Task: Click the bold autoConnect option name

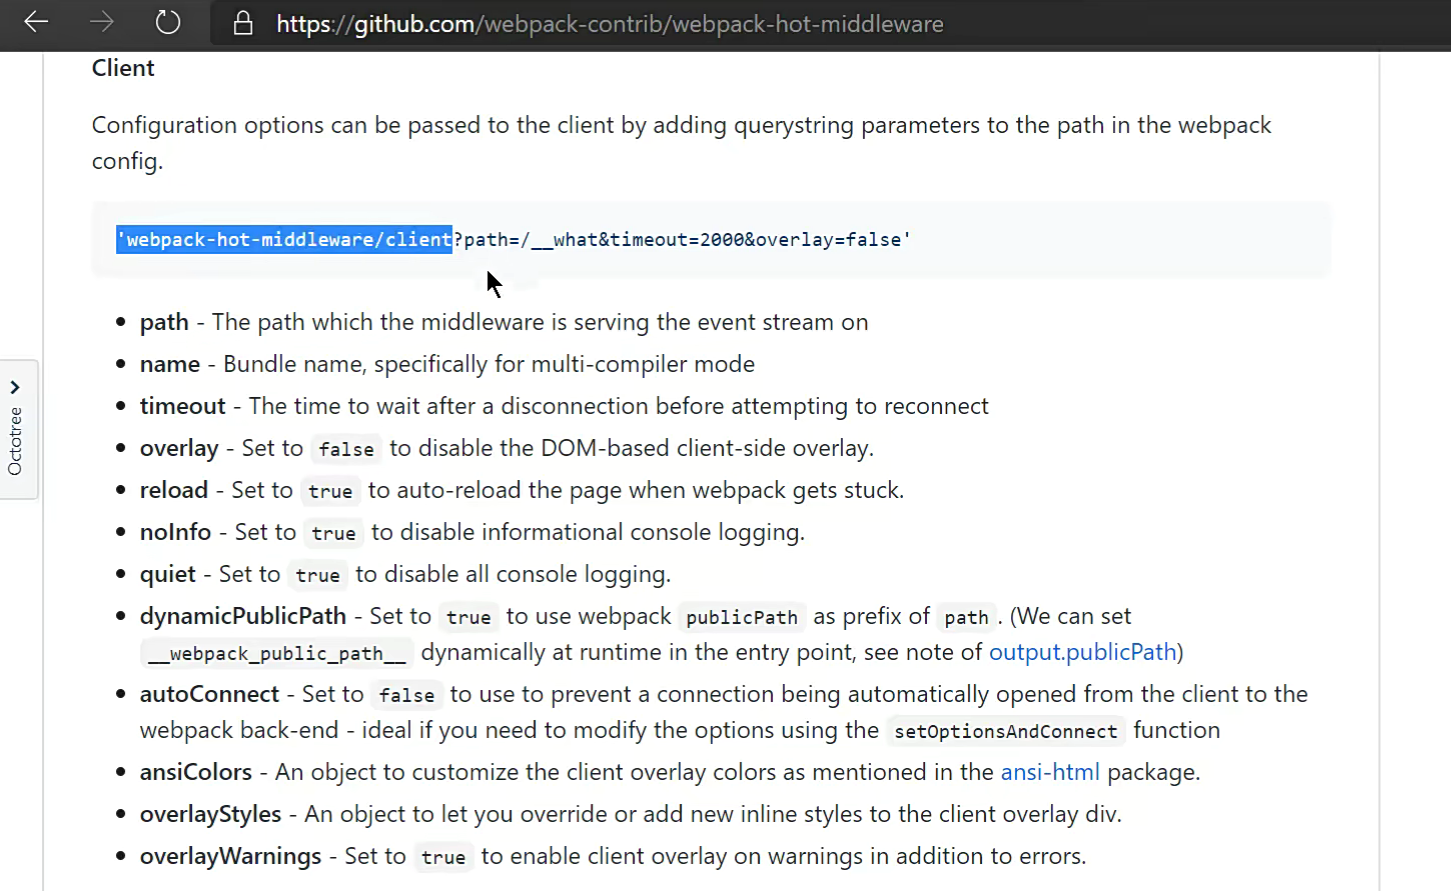Action: click(209, 694)
